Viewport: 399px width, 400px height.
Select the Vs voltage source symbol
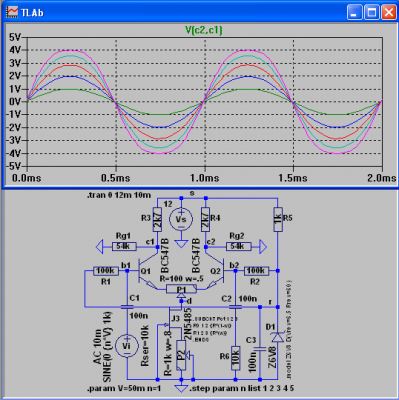181,219
